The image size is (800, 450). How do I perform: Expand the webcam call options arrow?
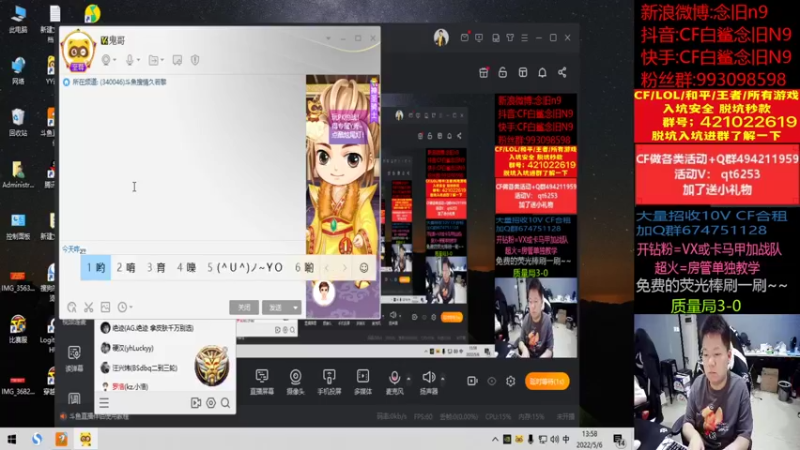115,60
